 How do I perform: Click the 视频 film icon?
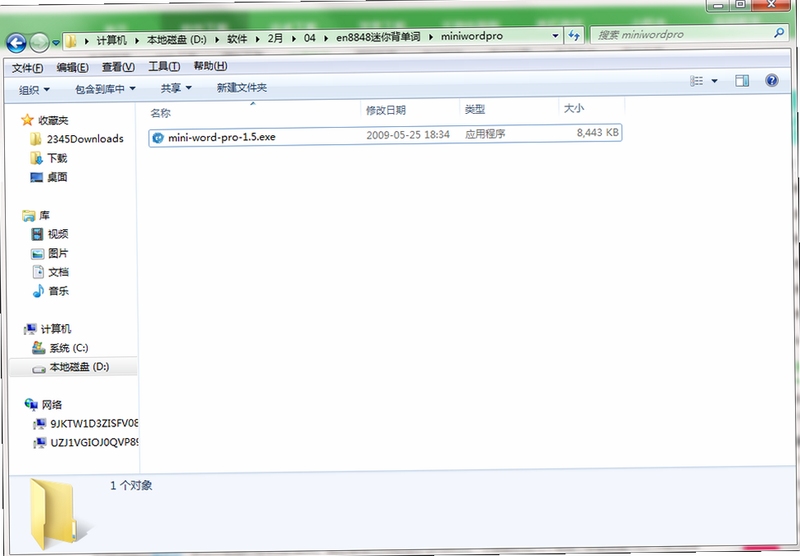(37, 235)
